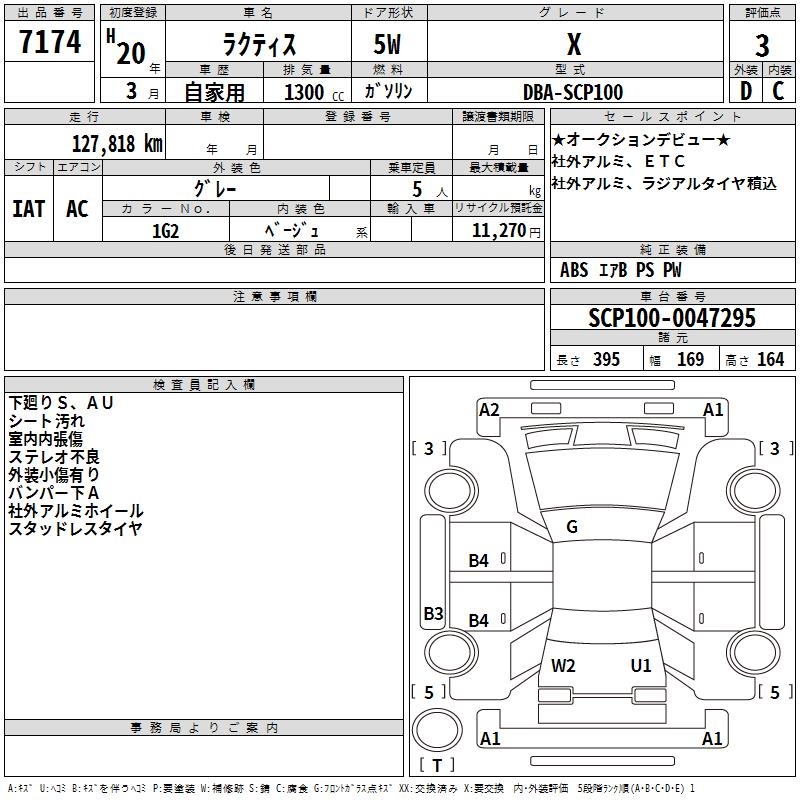This screenshot has width=800, height=800.
Task: Click the overall grade score 3
Action: coord(762,45)
